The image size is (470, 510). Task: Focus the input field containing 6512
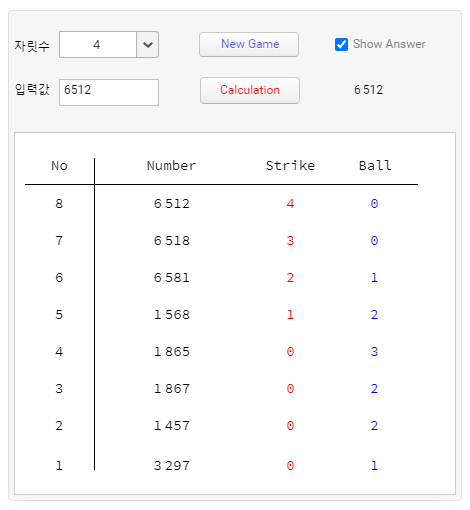coord(109,92)
